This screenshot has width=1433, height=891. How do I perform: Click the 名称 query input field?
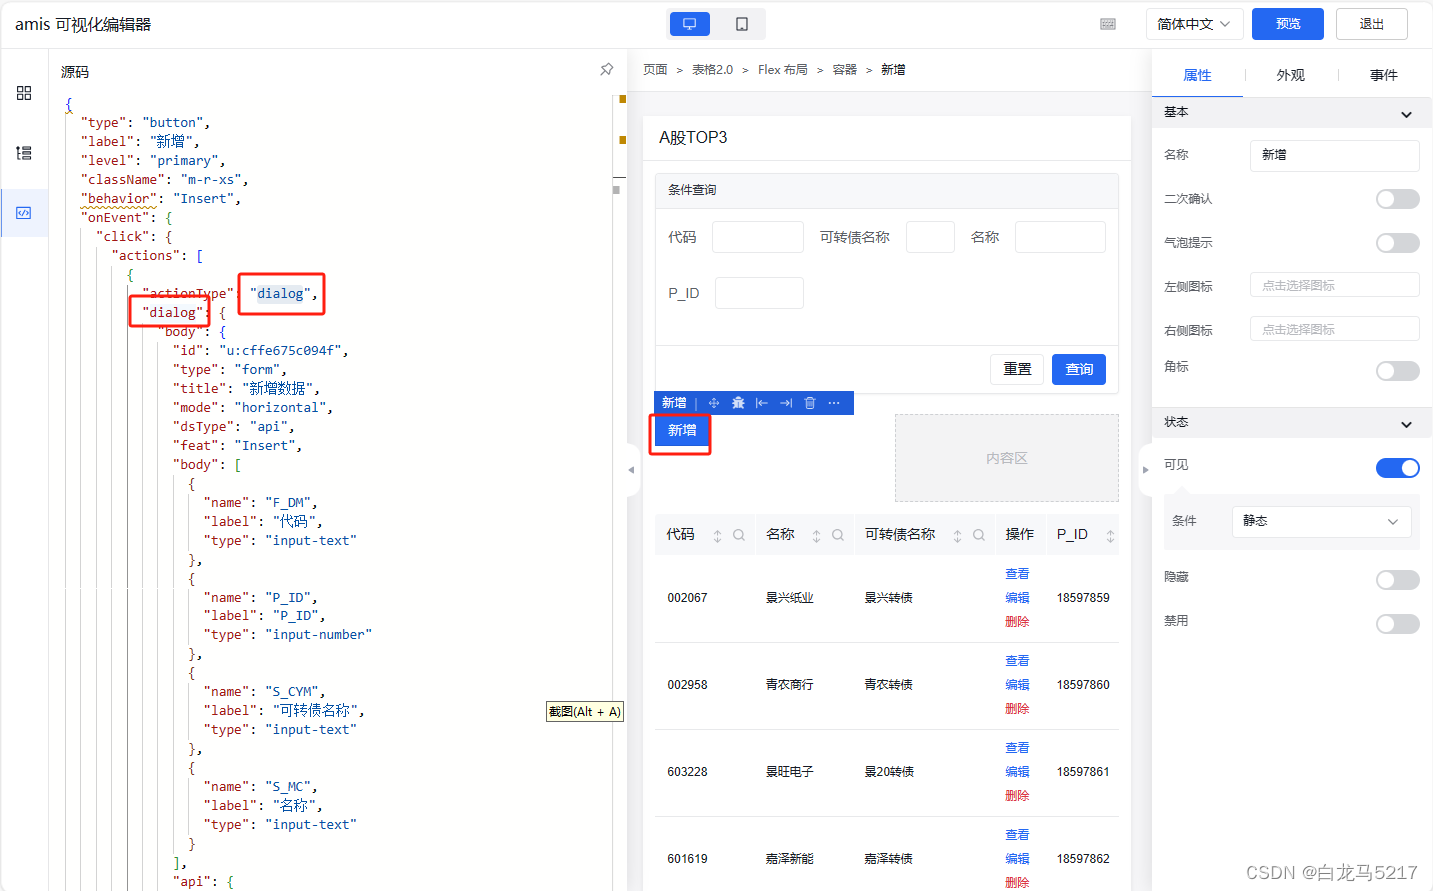[1060, 237]
